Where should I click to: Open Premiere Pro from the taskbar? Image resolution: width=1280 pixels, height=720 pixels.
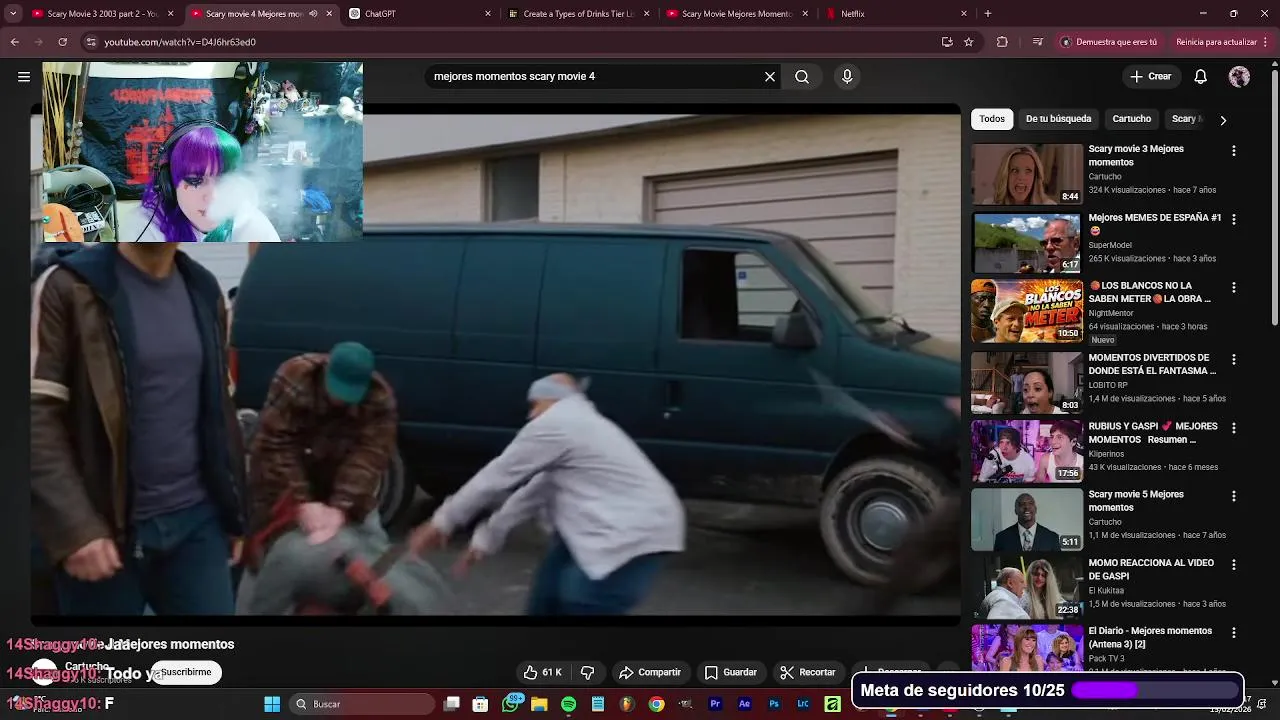(715, 704)
